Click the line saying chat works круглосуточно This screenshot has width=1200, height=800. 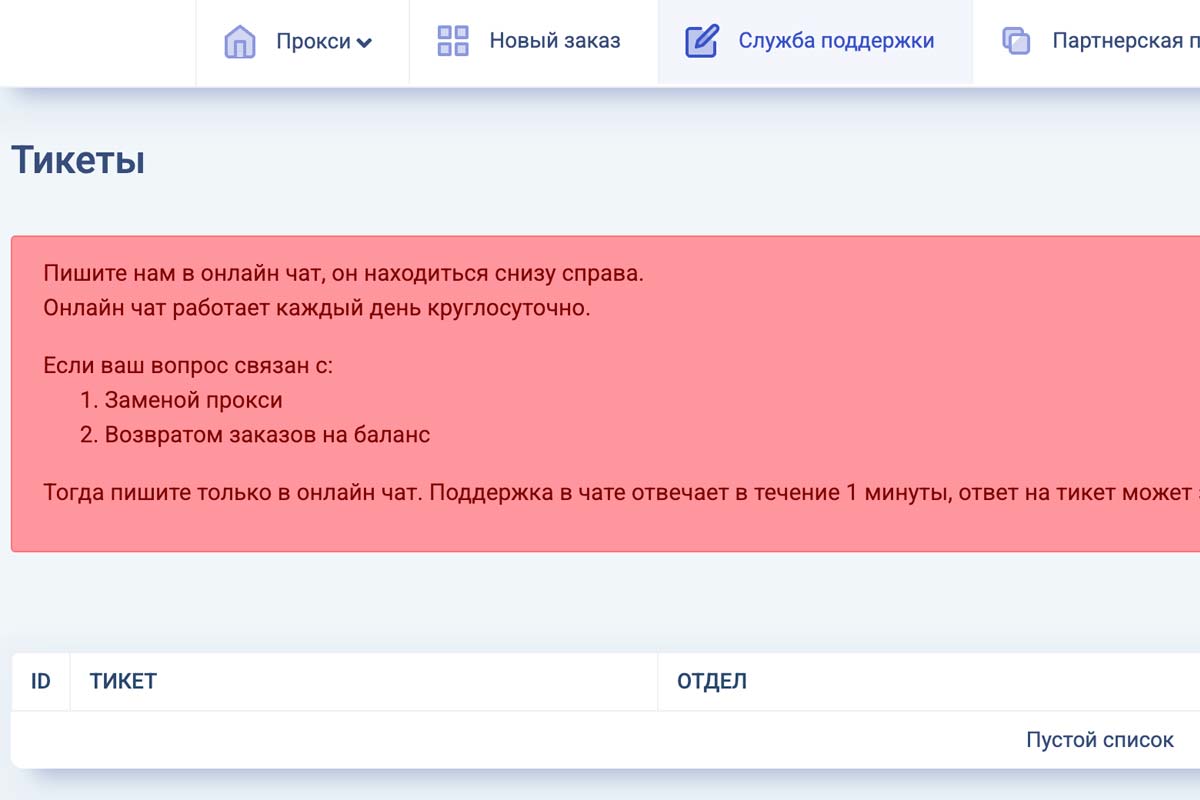317,308
